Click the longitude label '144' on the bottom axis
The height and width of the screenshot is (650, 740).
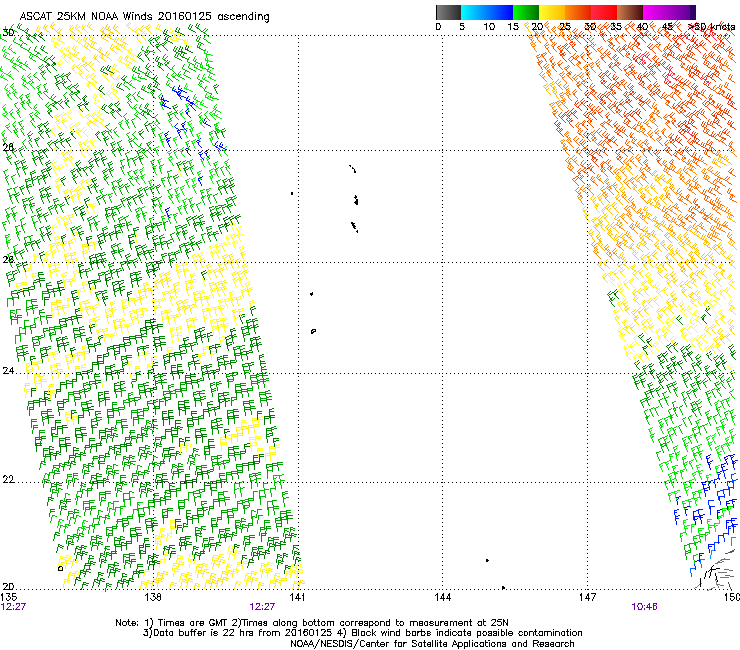pyautogui.click(x=442, y=597)
